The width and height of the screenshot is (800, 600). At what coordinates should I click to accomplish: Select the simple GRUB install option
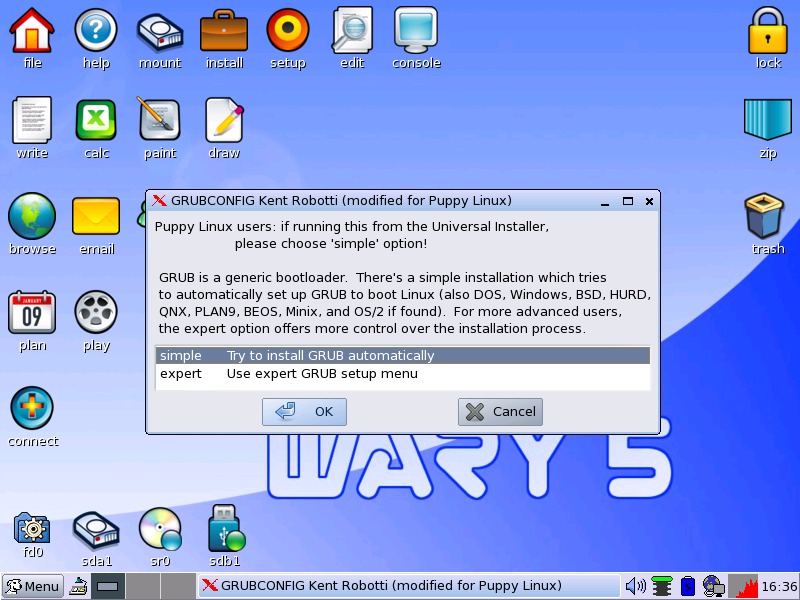coord(403,356)
